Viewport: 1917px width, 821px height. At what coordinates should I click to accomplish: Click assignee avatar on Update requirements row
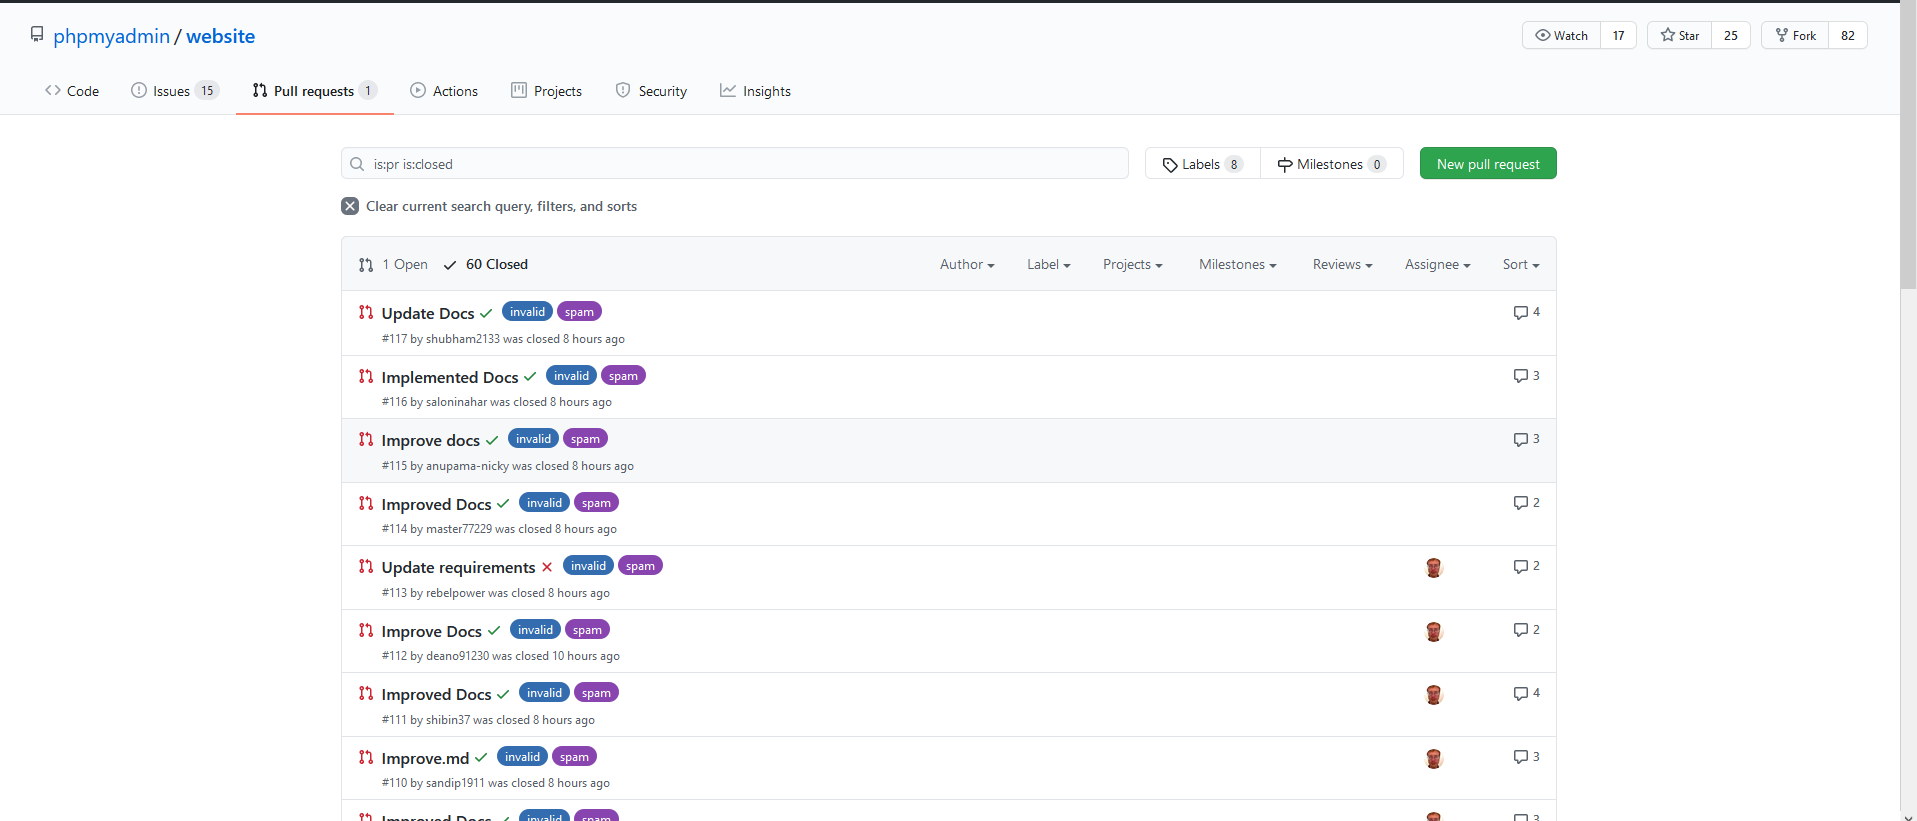(1433, 568)
